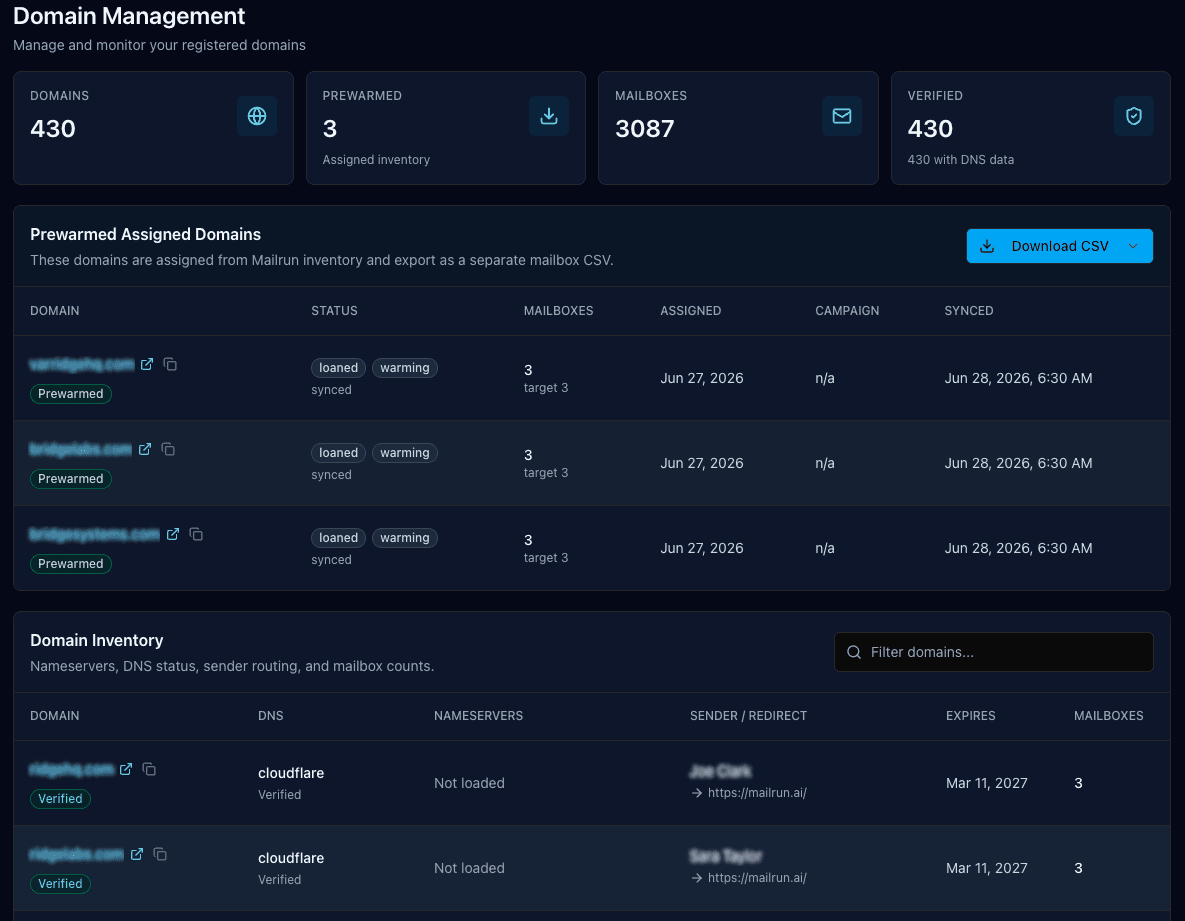Image resolution: width=1185 pixels, height=921 pixels.
Task: Click the Domain Inventory heading
Action: [x=97, y=640]
